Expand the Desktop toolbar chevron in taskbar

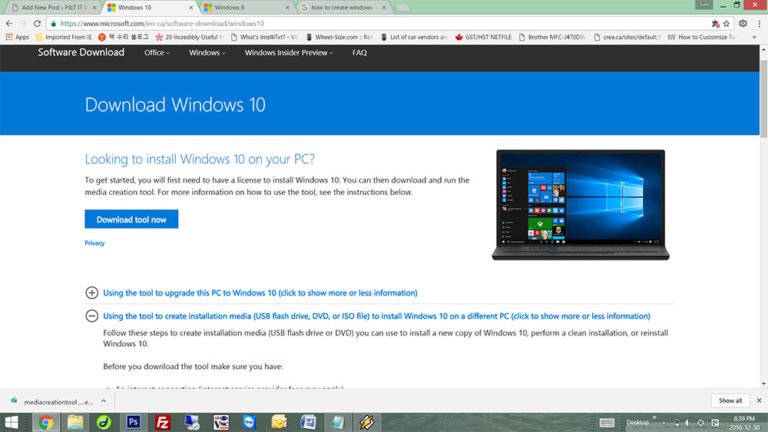pyautogui.click(x=654, y=418)
